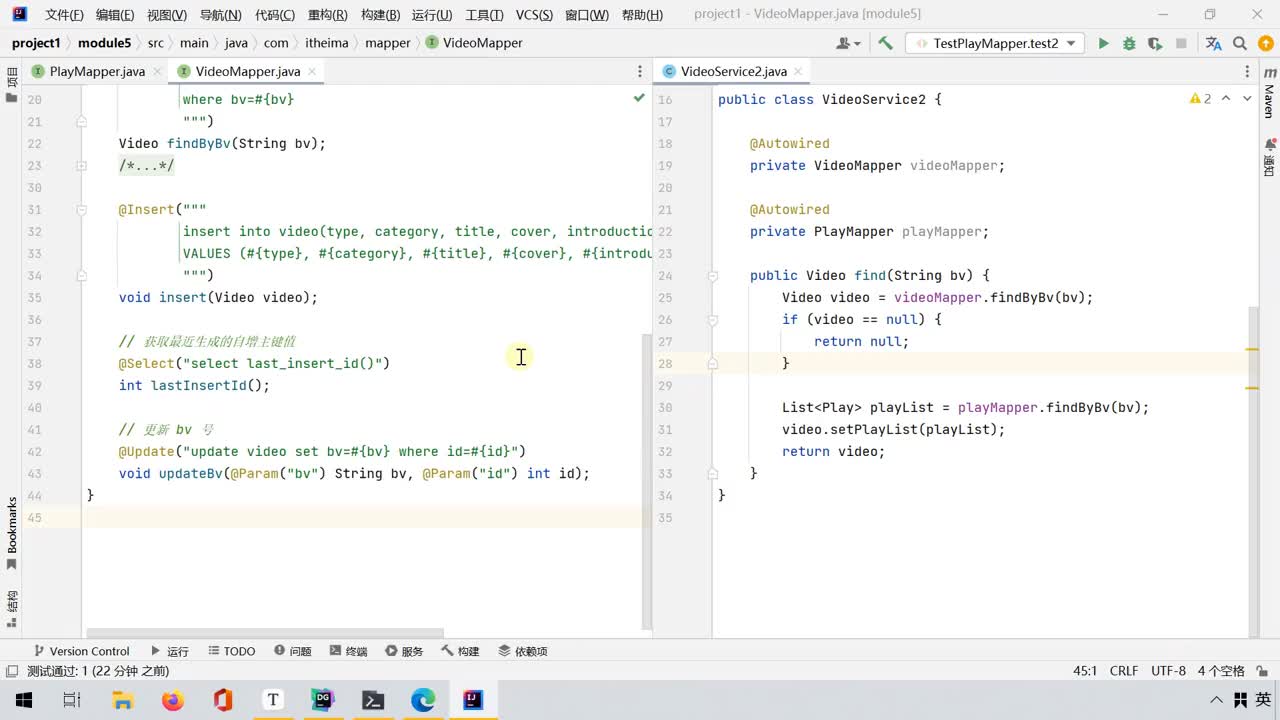Switch to PlayMapper.java tab
Screen dimensions: 1280x720
(97, 71)
